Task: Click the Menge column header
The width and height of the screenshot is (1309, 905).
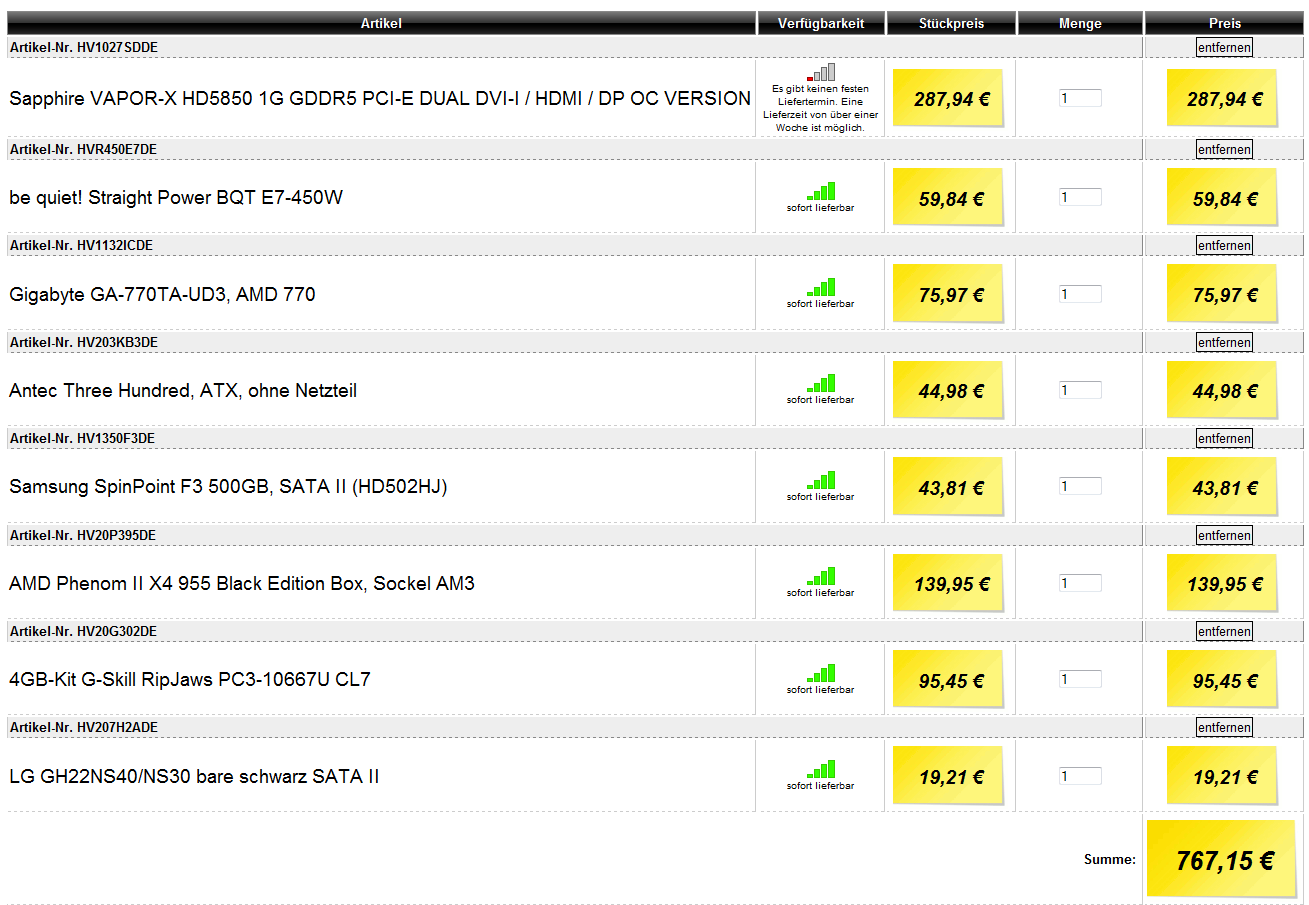Action: pos(1080,23)
